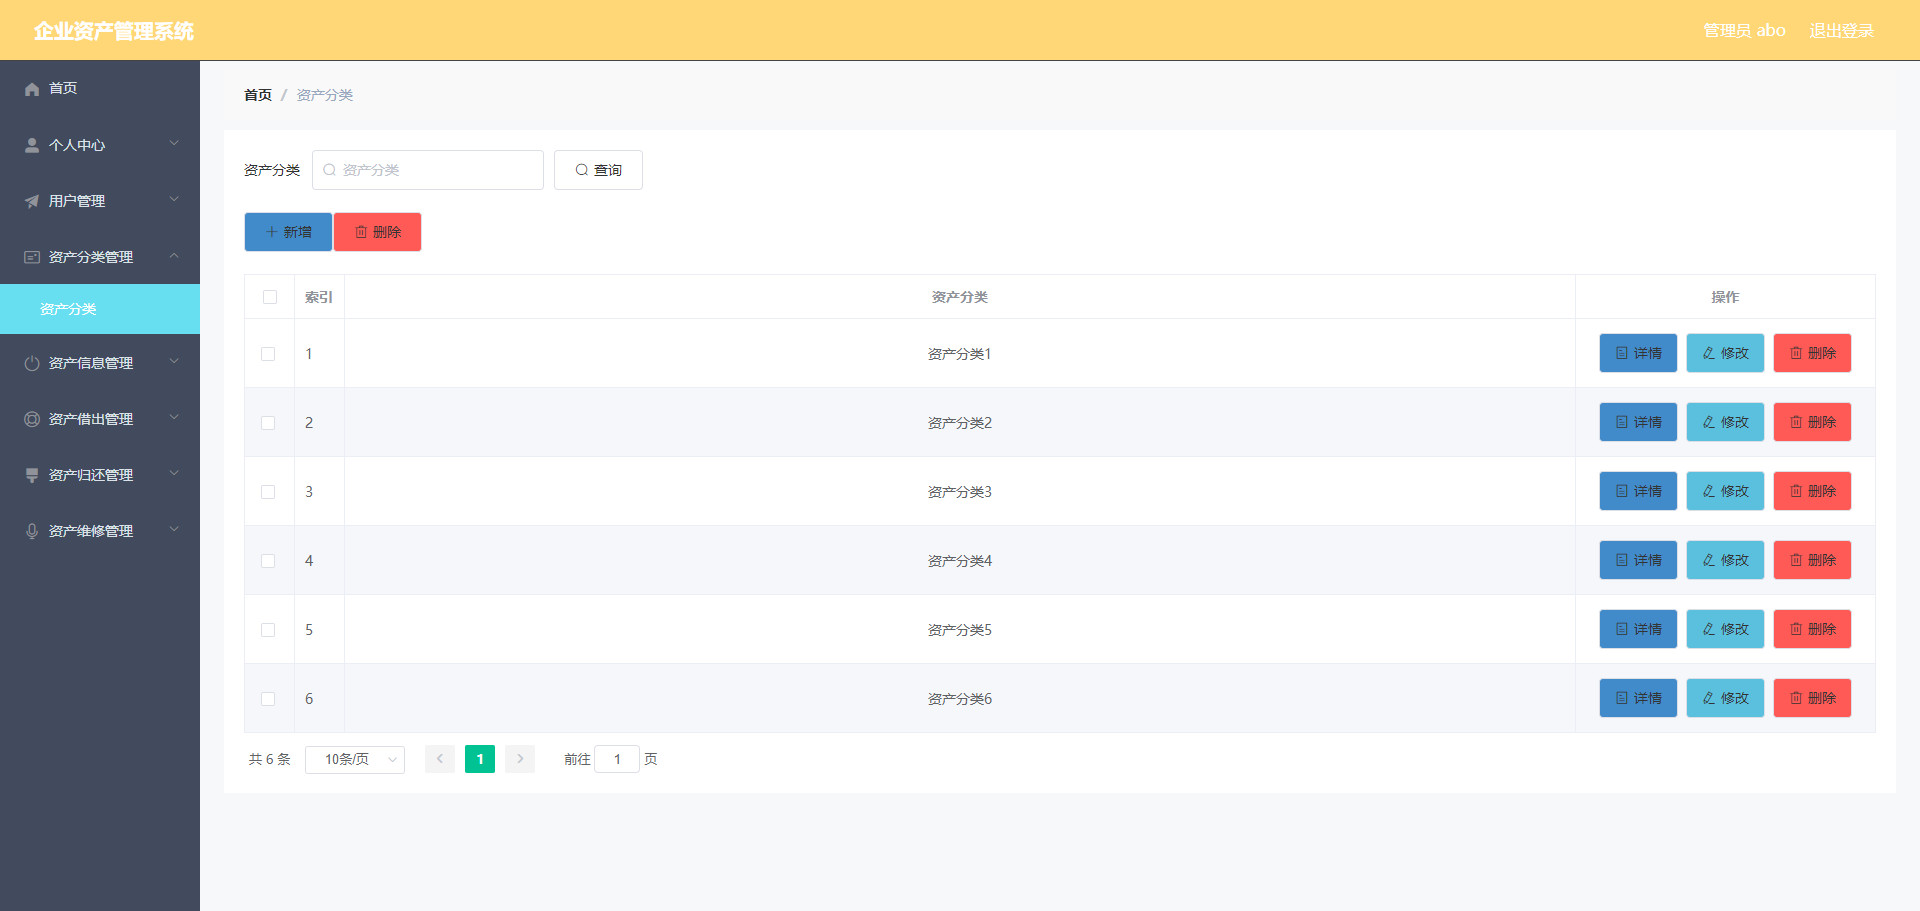This screenshot has width=1920, height=911.
Task: Click the next page arrow
Action: click(520, 759)
